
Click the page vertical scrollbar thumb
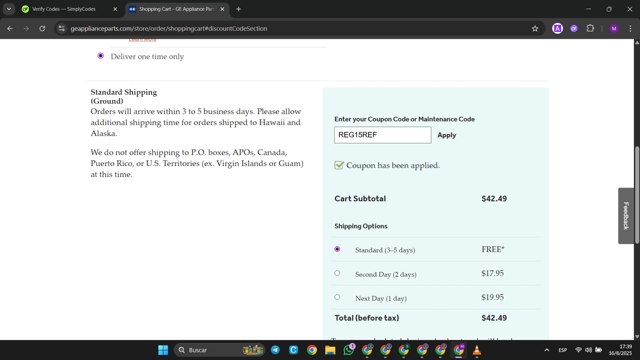[x=637, y=194]
